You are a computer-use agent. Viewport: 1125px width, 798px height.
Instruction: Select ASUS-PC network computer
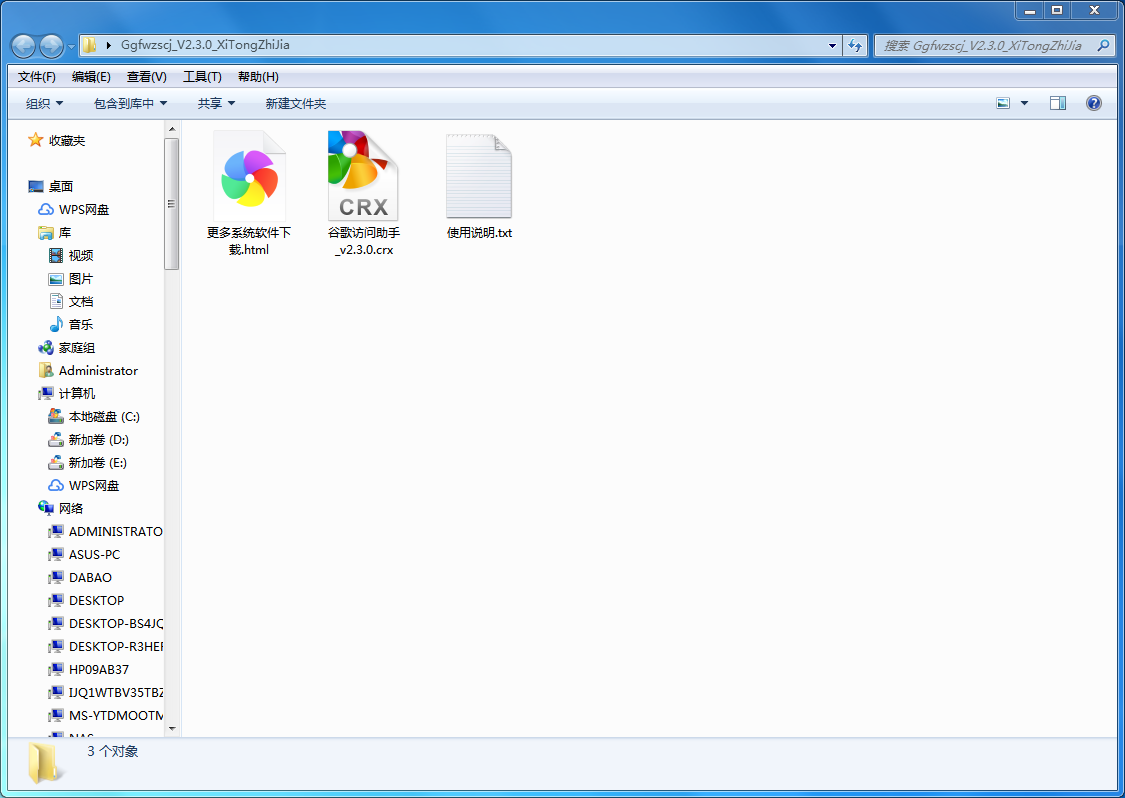pyautogui.click(x=94, y=554)
